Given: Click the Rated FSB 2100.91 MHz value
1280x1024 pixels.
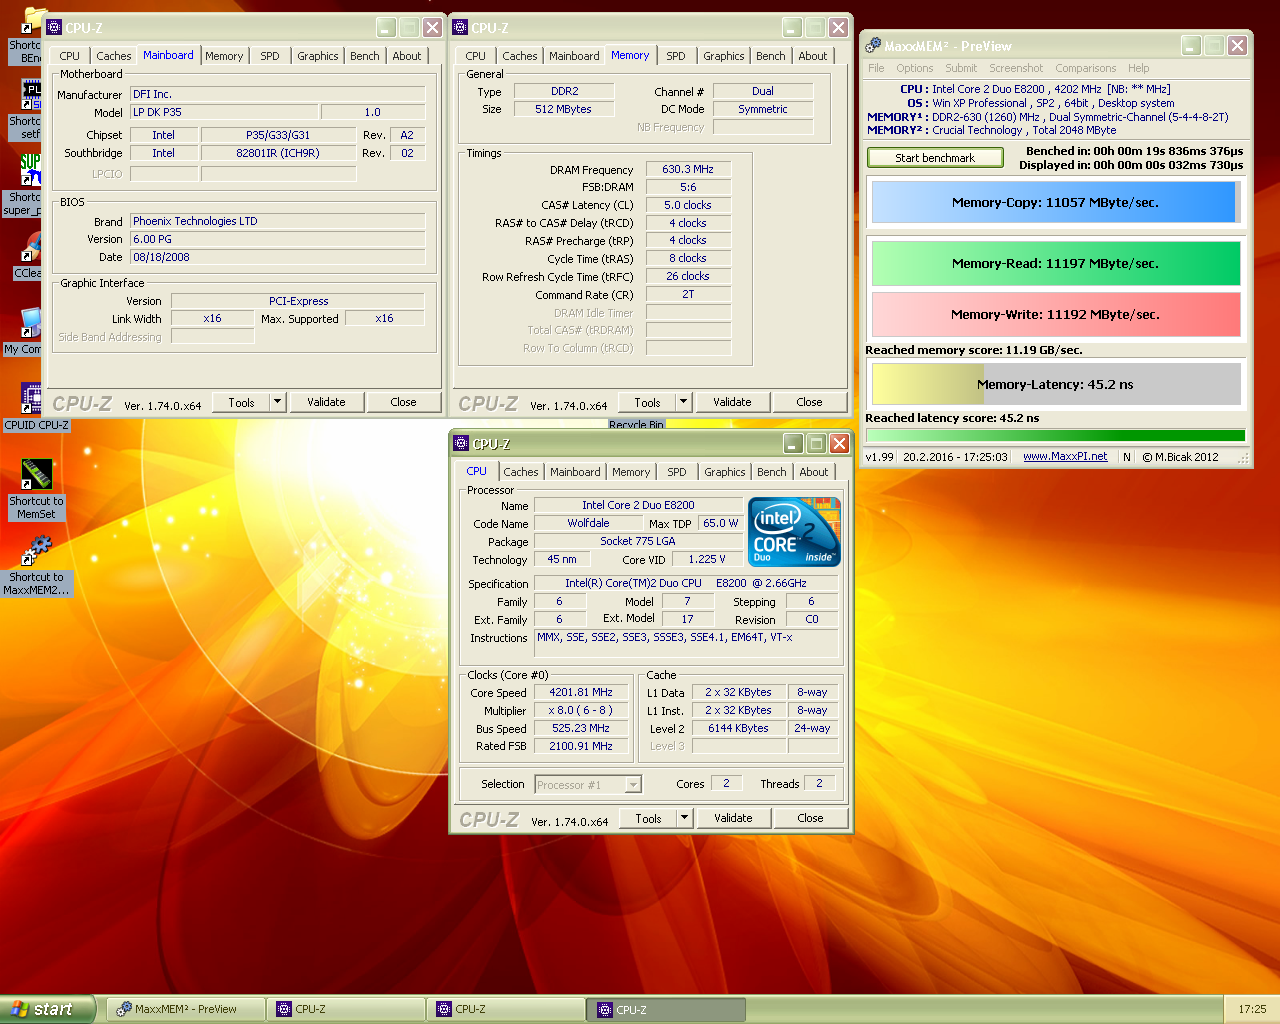Looking at the screenshot, I should tap(581, 746).
